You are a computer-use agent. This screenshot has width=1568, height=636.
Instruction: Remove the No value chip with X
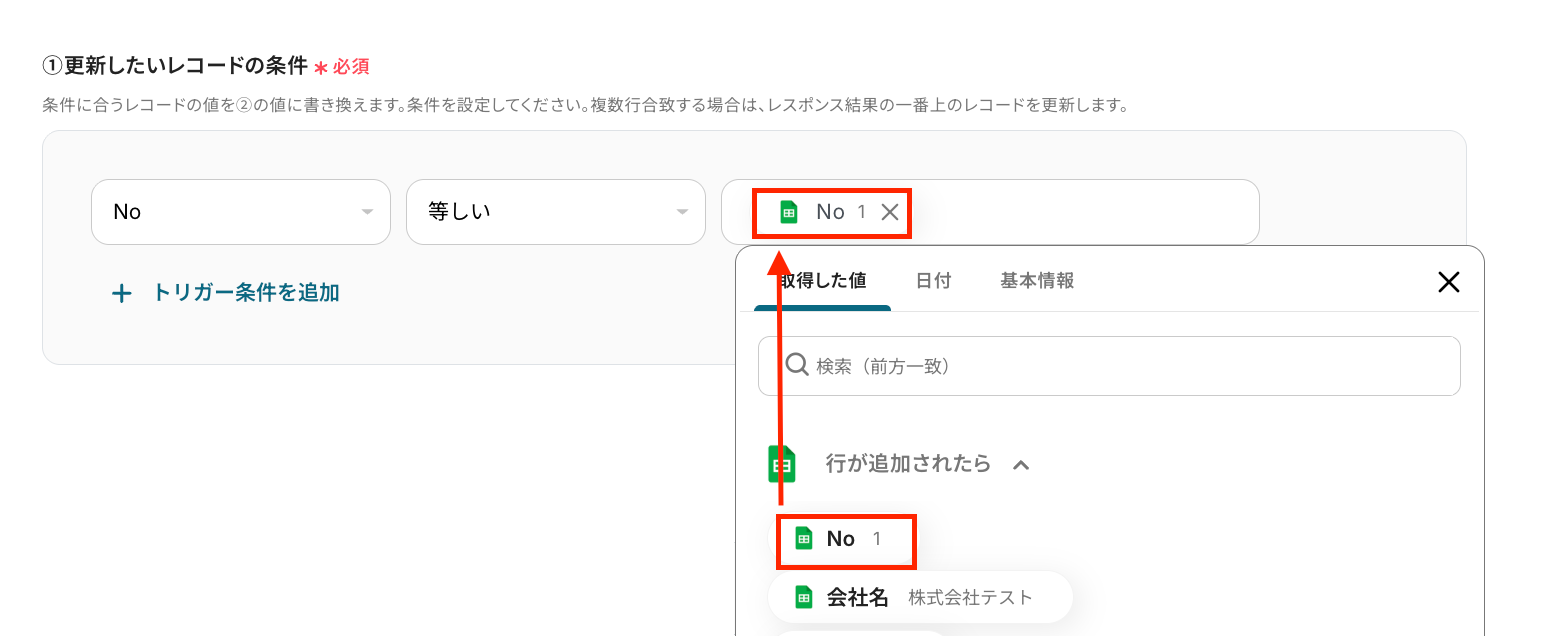click(x=889, y=212)
